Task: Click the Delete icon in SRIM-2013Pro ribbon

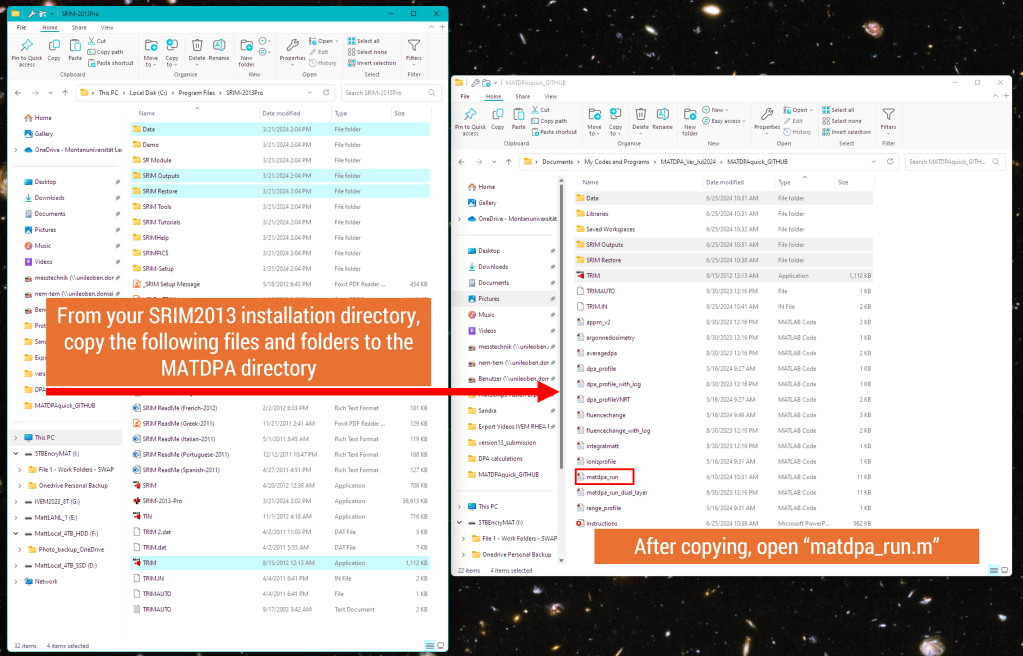Action: pos(197,49)
